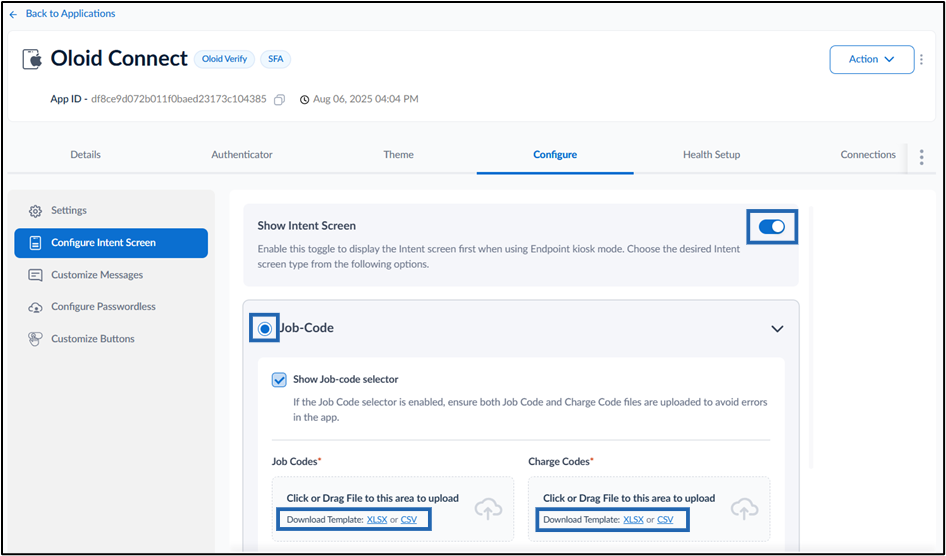This screenshot has height=556, width=946.
Task: Click the Charge Codes upload drop area
Action: coord(649,509)
